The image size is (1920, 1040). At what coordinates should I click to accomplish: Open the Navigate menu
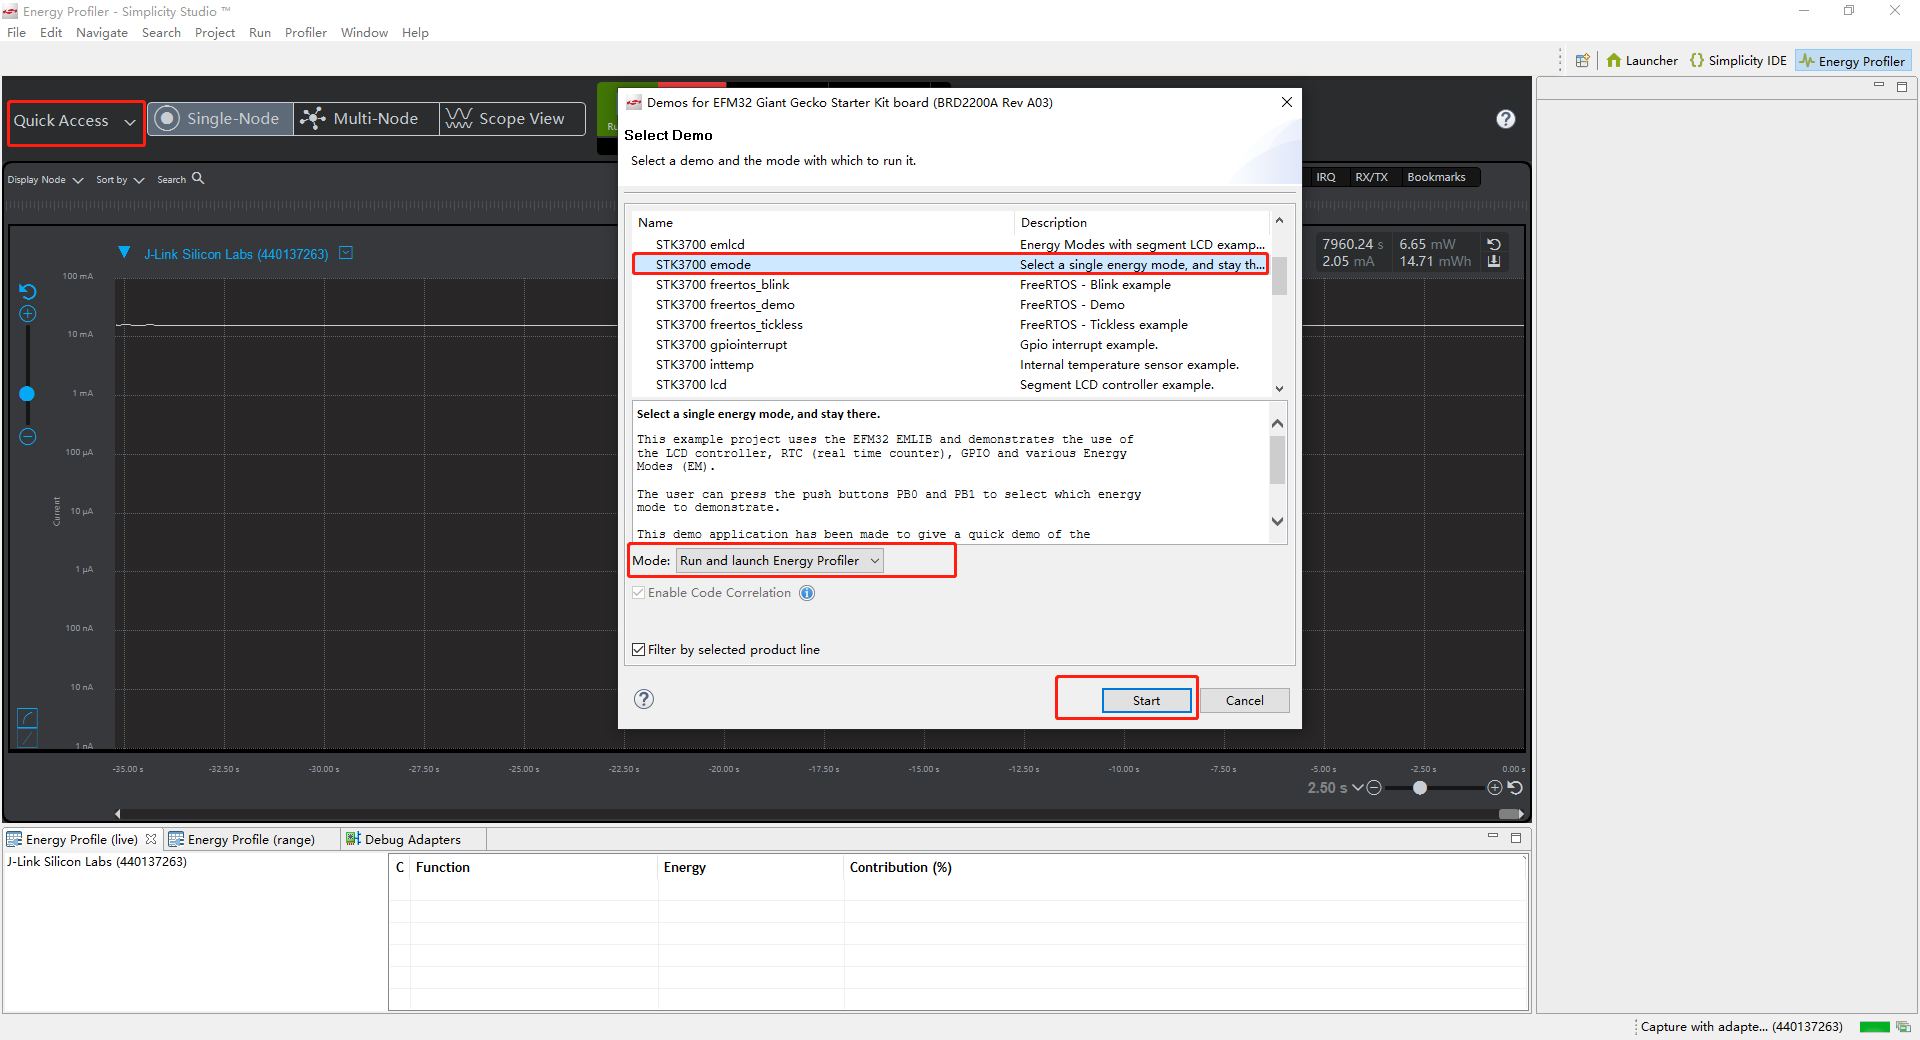[102, 33]
